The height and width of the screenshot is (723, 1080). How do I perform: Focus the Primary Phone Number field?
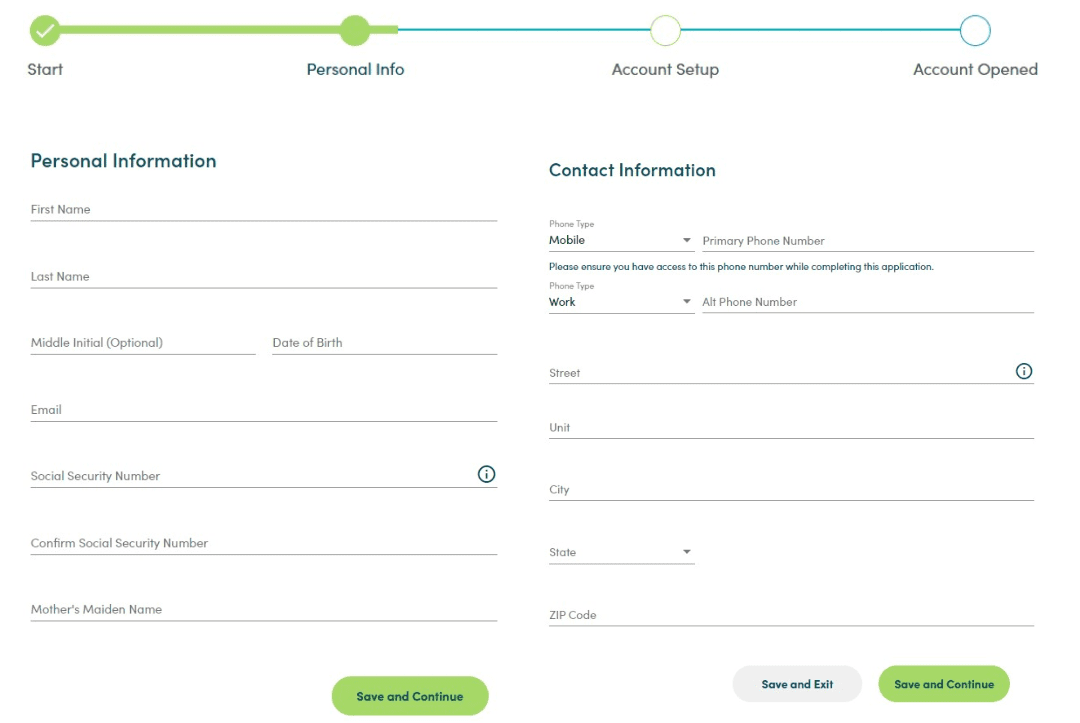coord(867,241)
